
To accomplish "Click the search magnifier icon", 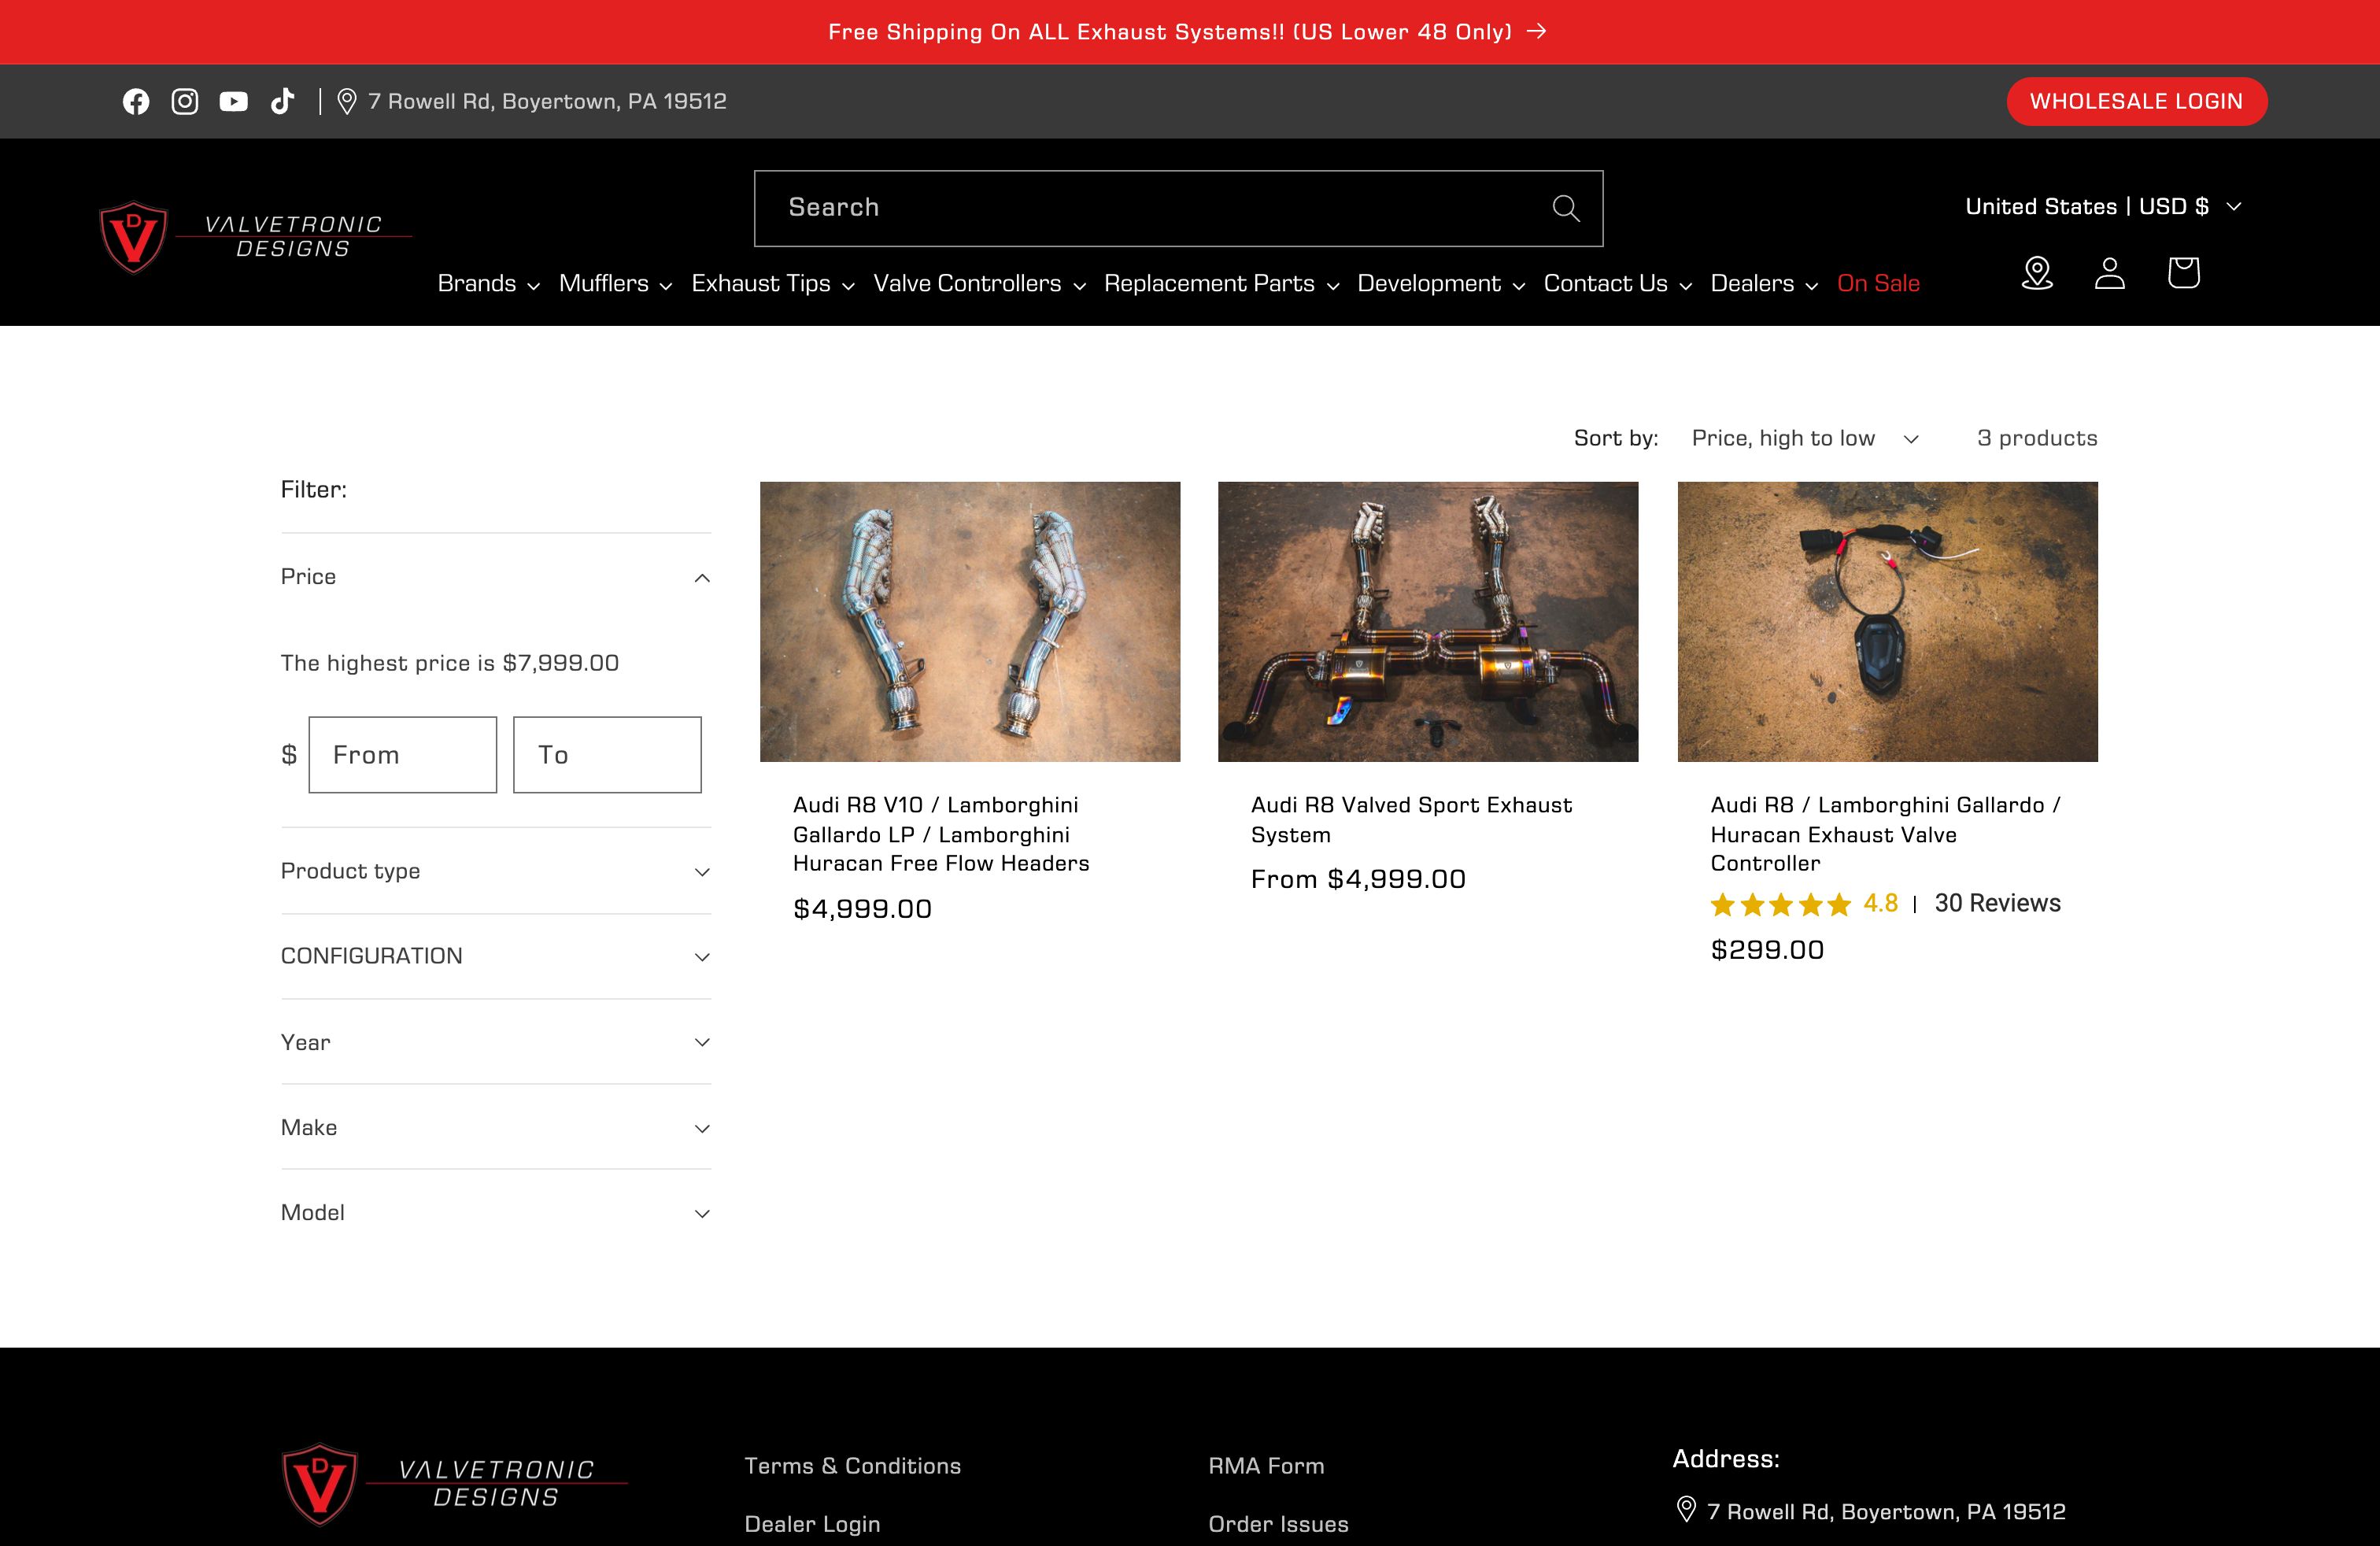I will coord(1565,208).
